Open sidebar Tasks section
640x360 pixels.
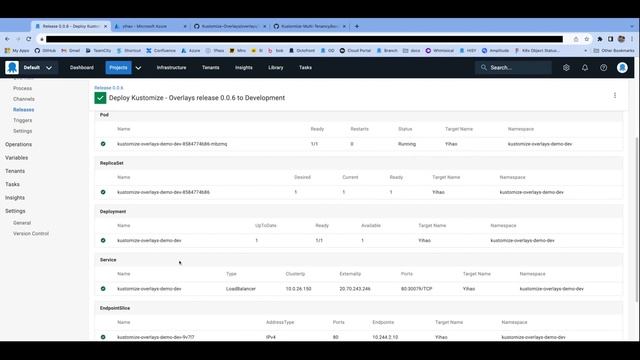click(12, 184)
